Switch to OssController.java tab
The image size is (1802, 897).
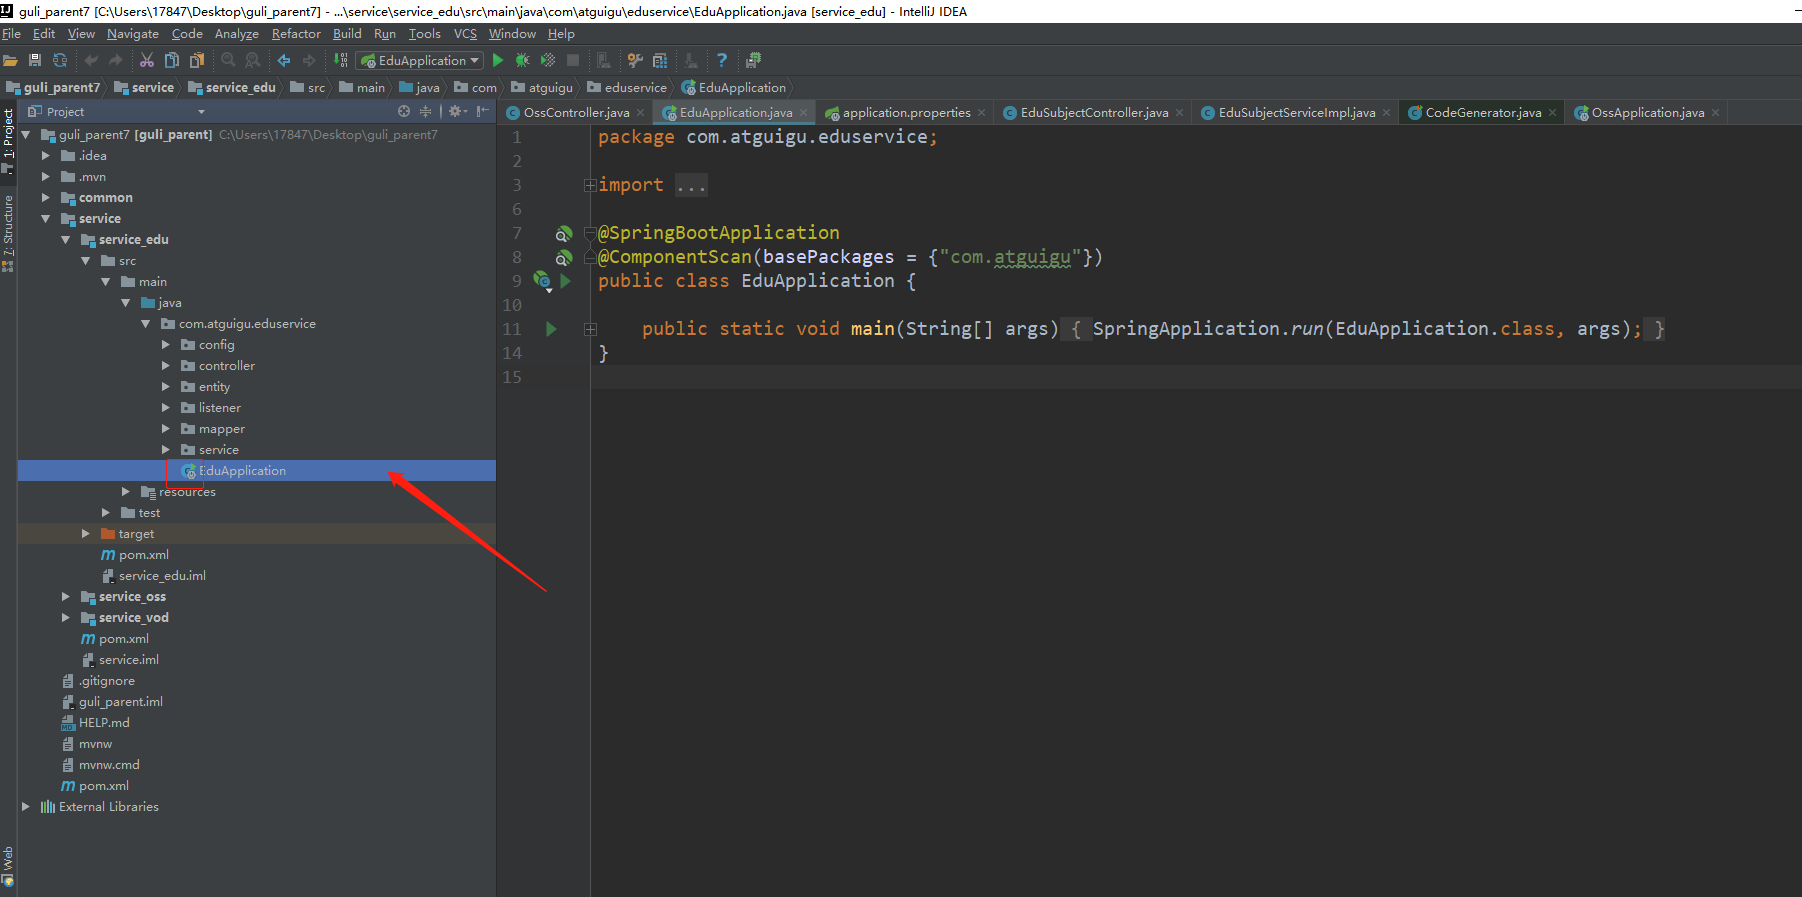click(x=576, y=112)
